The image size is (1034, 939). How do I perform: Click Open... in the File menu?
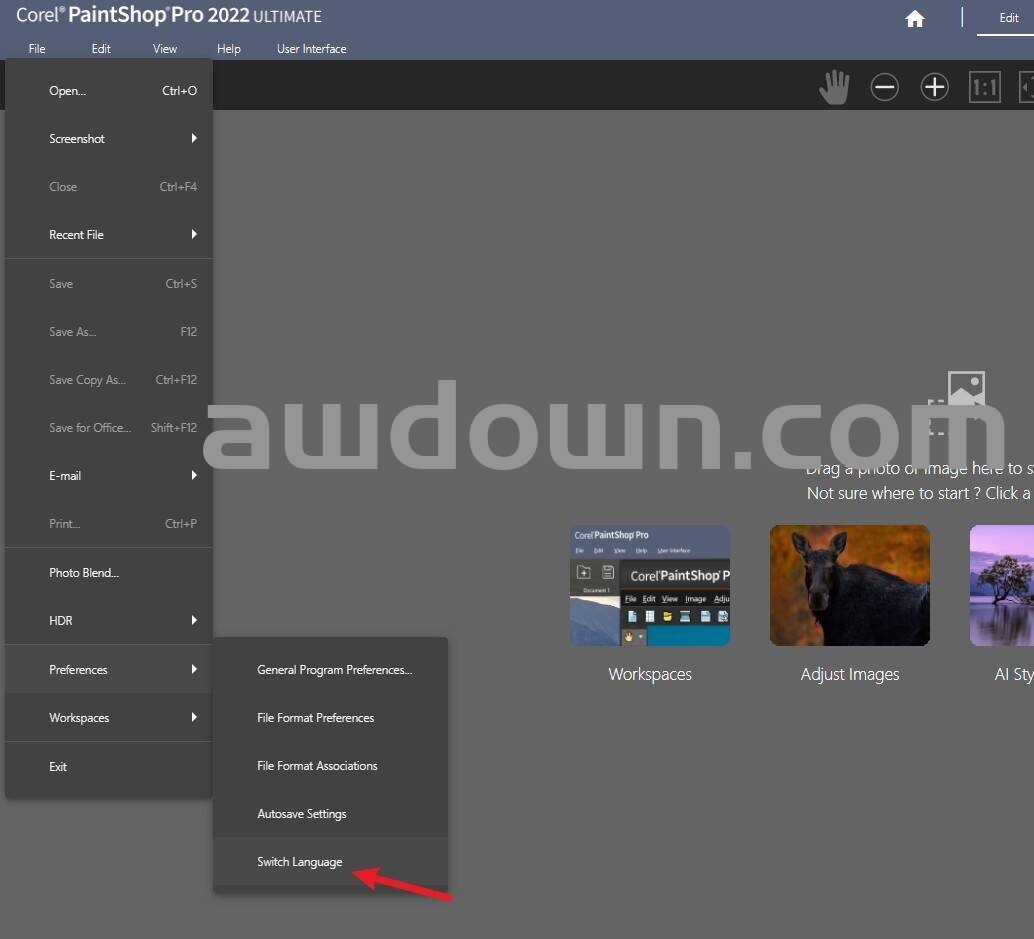pyautogui.click(x=68, y=91)
